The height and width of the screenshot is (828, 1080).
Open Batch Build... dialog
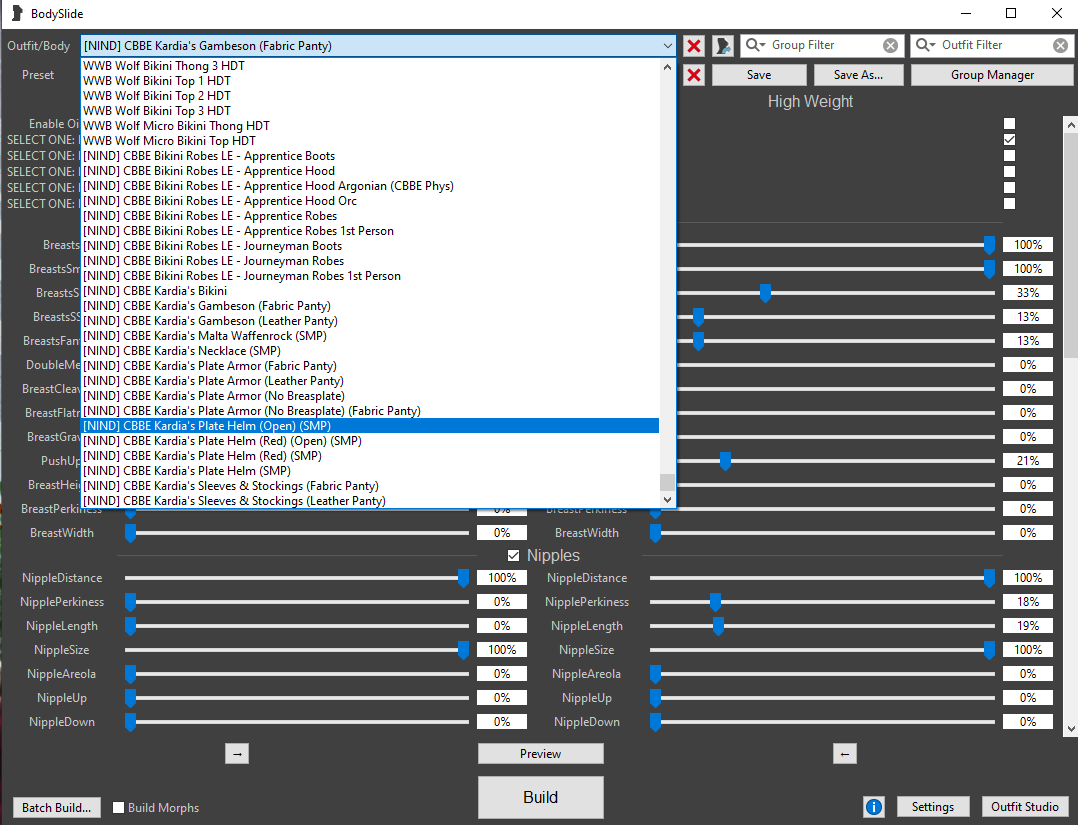(x=56, y=807)
